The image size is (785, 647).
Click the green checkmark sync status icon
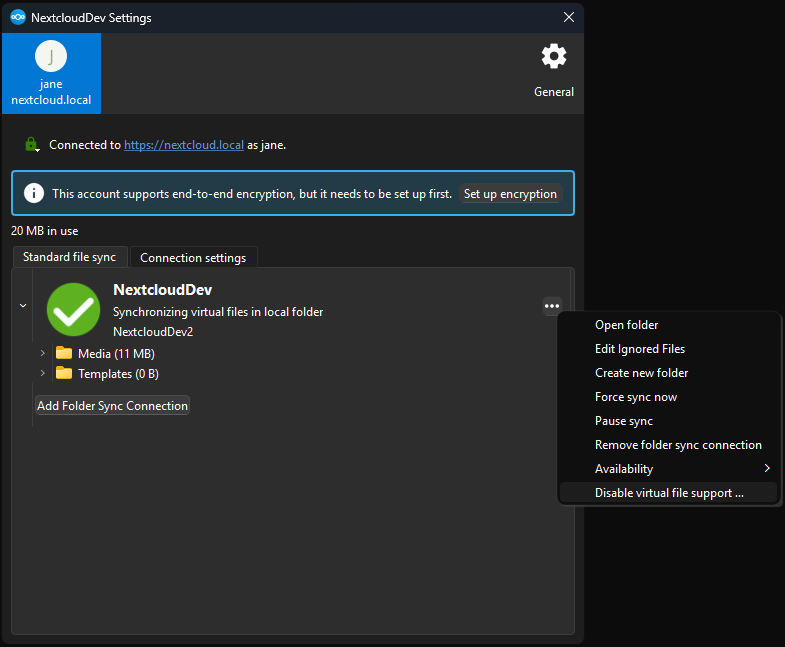(73, 309)
